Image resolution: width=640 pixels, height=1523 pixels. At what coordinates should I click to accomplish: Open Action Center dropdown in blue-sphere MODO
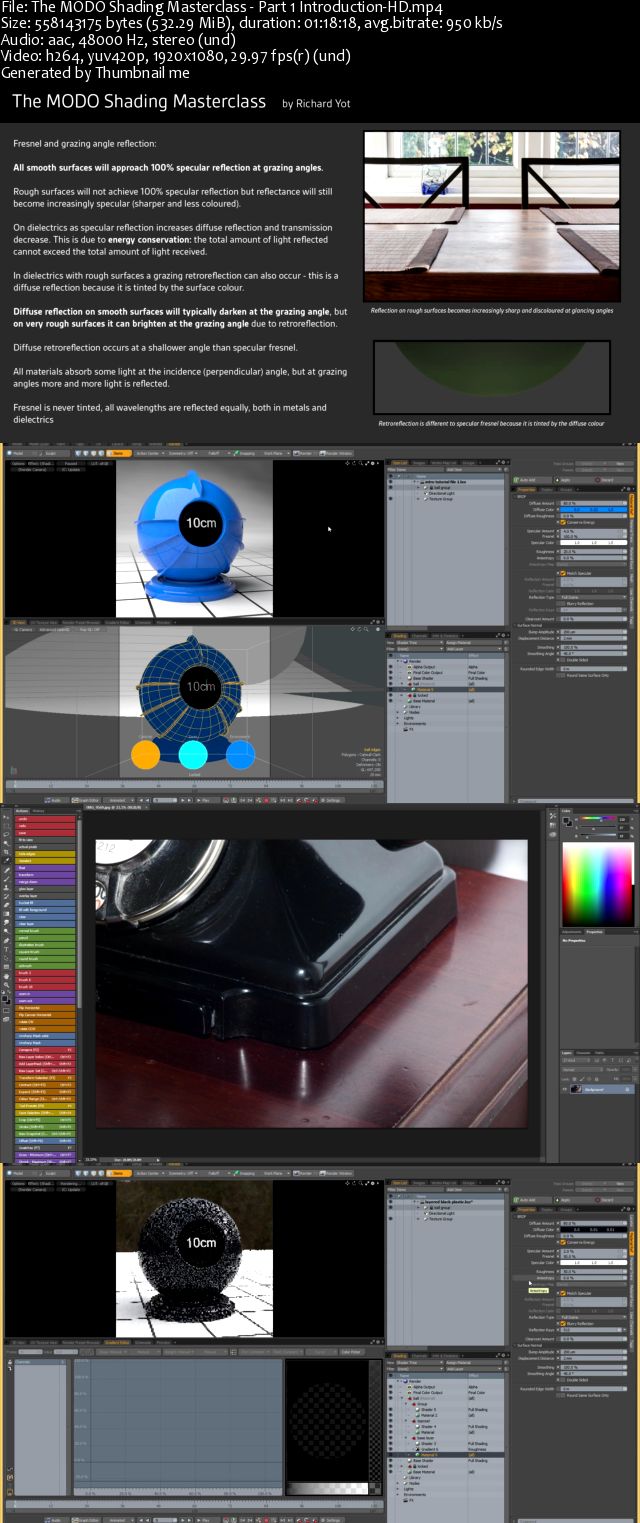pyautogui.click(x=148, y=453)
